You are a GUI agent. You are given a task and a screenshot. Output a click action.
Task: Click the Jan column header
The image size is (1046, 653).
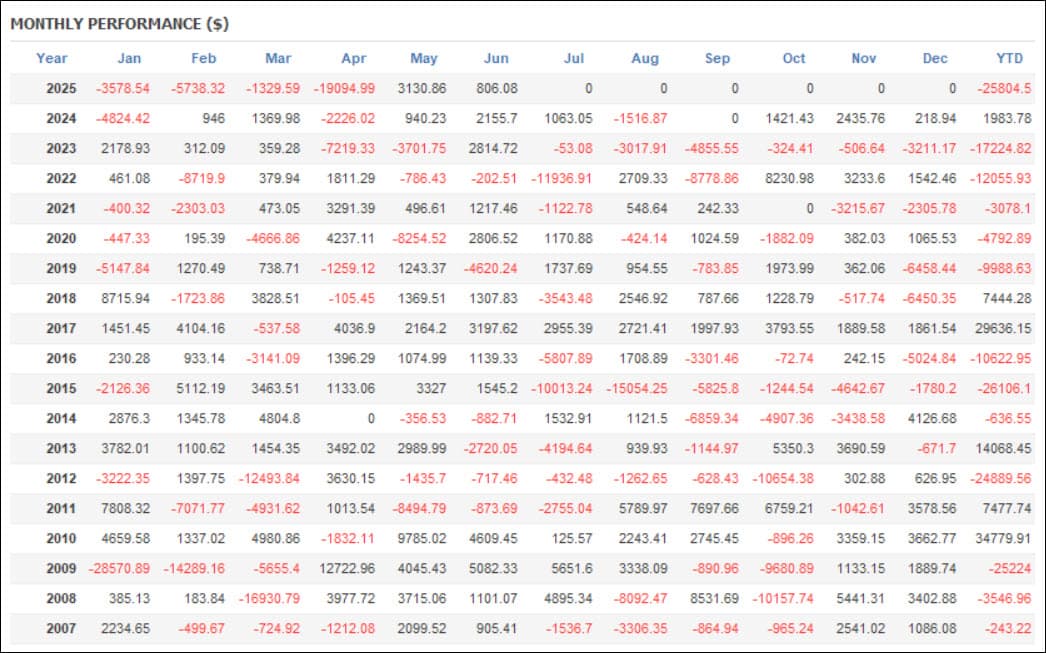[129, 58]
